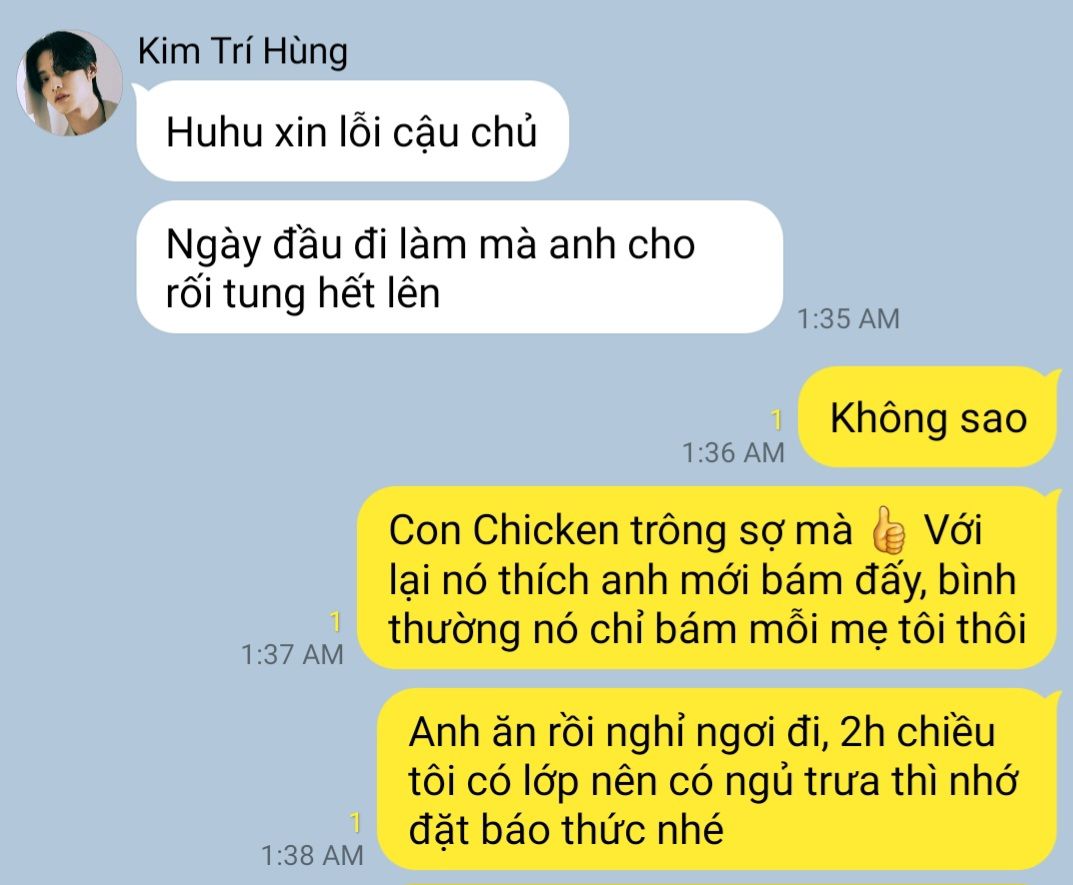Tap the unread count above 1:37 AM
1073x885 pixels.
click(x=335, y=621)
